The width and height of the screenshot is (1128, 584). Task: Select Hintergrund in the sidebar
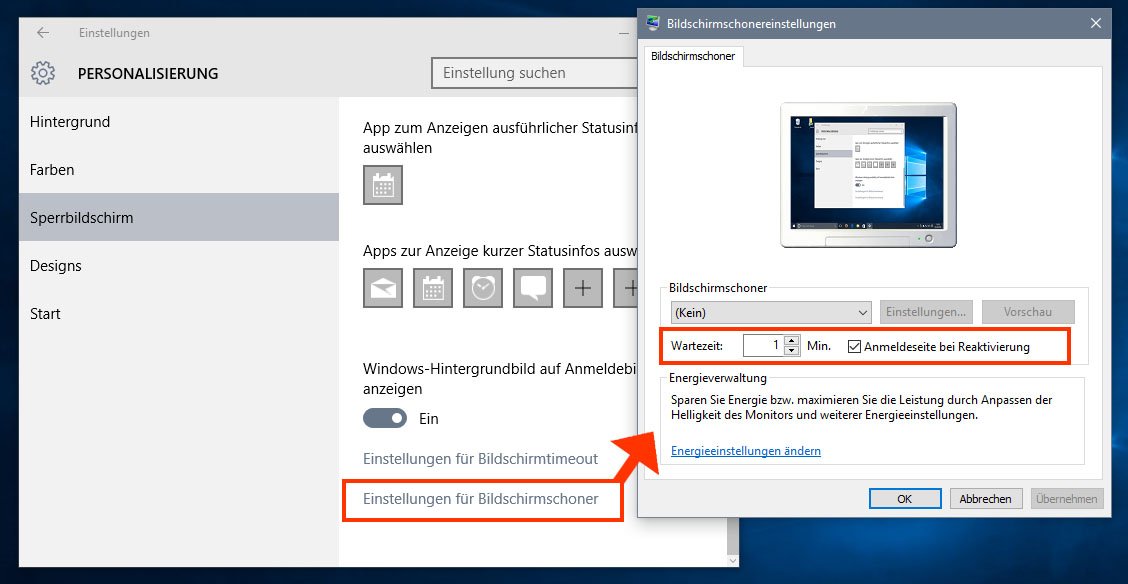(69, 121)
